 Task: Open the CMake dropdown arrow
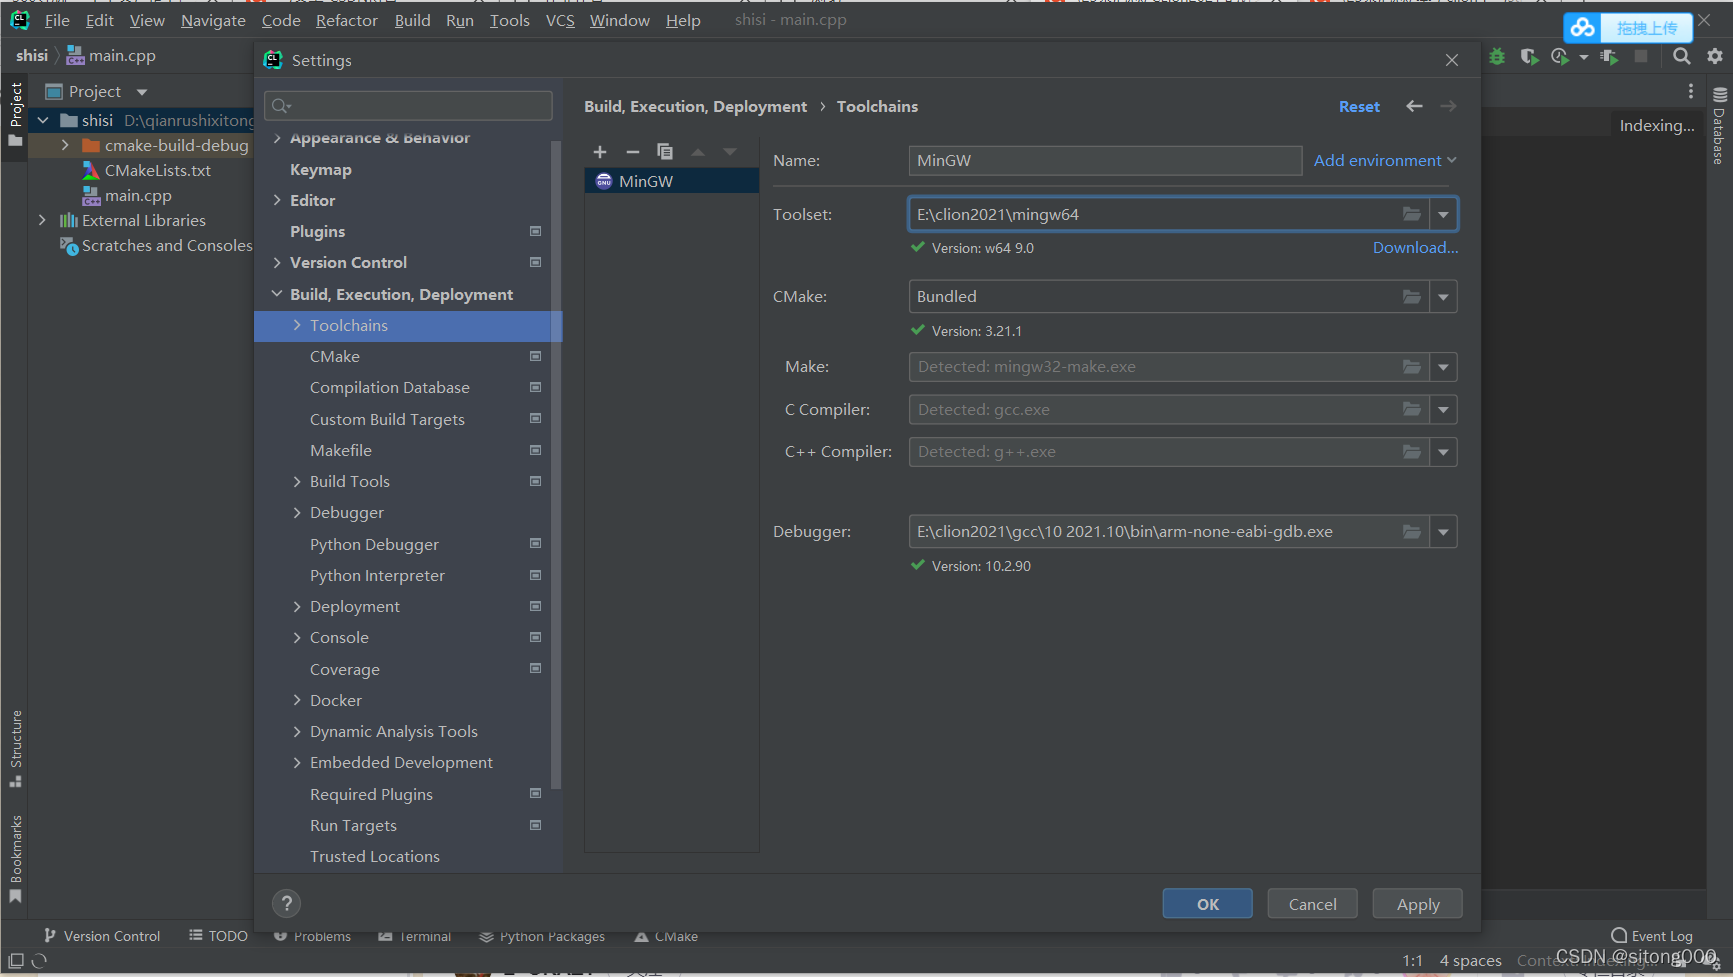click(1443, 297)
